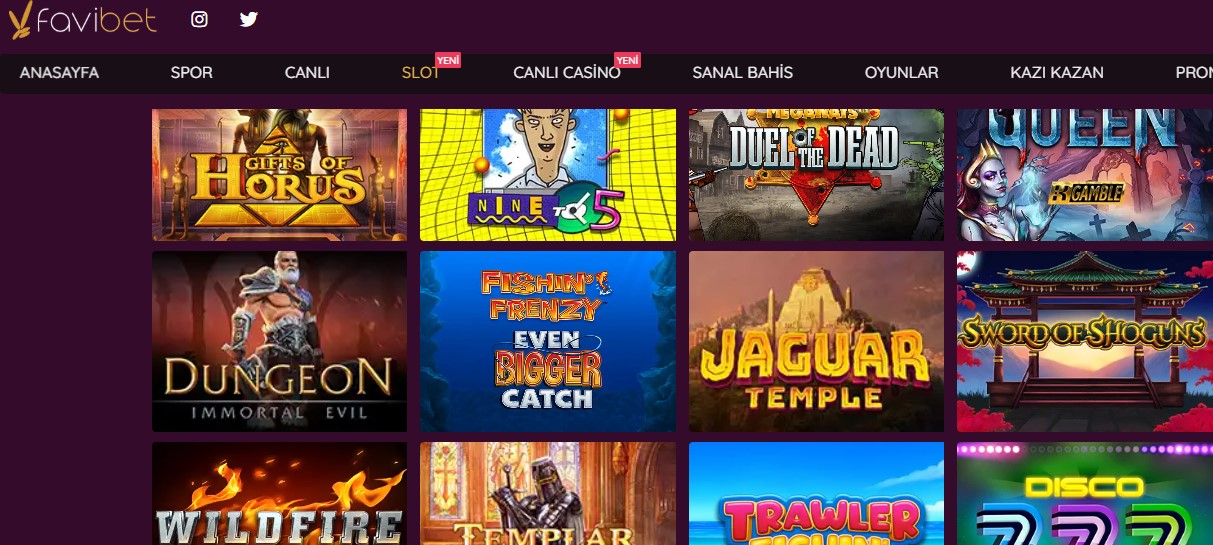The image size is (1213, 545).
Task: Open the KAZI KAZAN menu item
Action: (x=1057, y=73)
